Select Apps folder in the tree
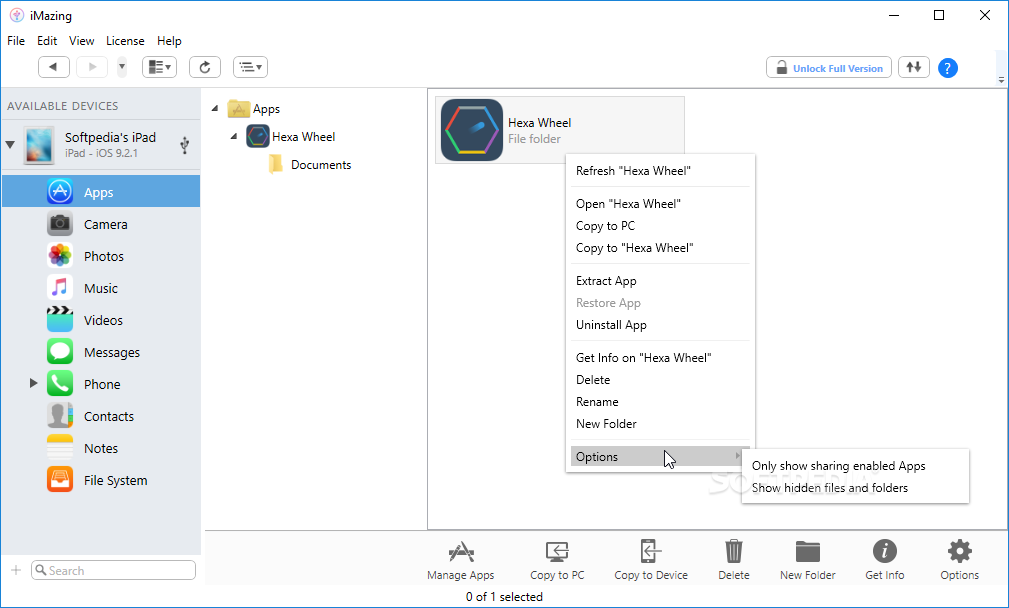 pyautogui.click(x=254, y=109)
